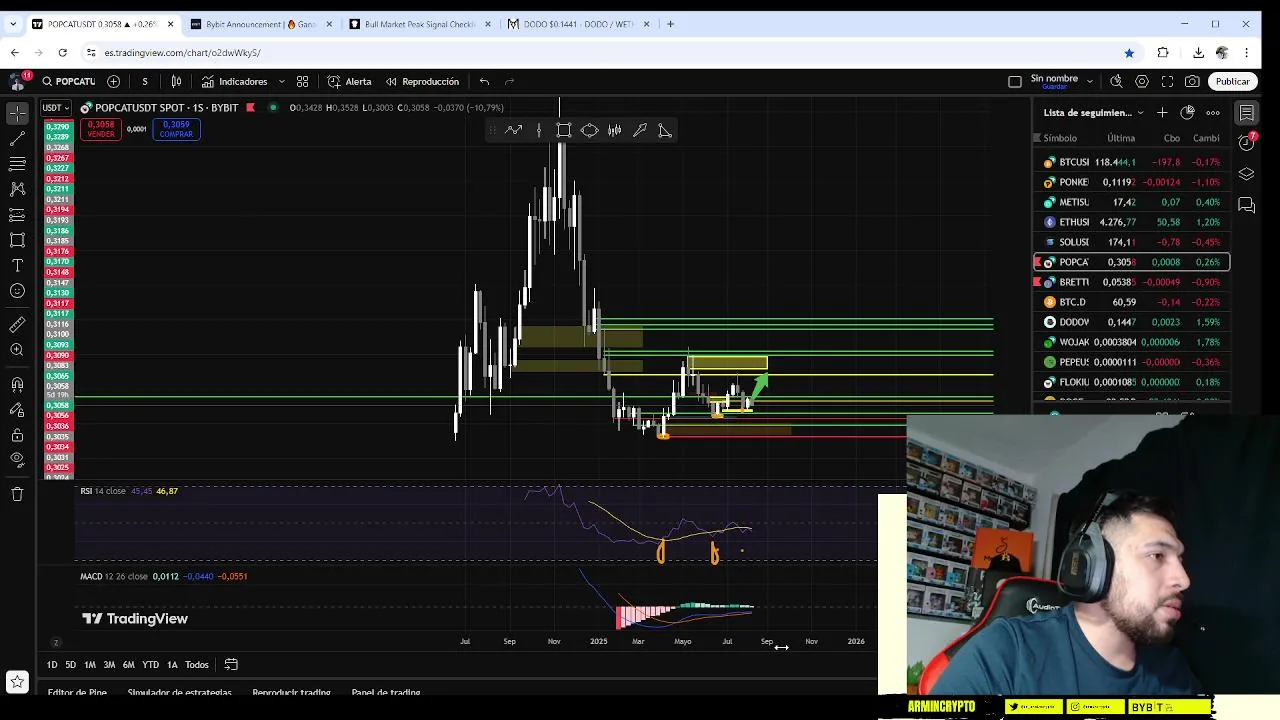Open chart settings hexagon icon
1280x720 pixels.
(x=1142, y=82)
